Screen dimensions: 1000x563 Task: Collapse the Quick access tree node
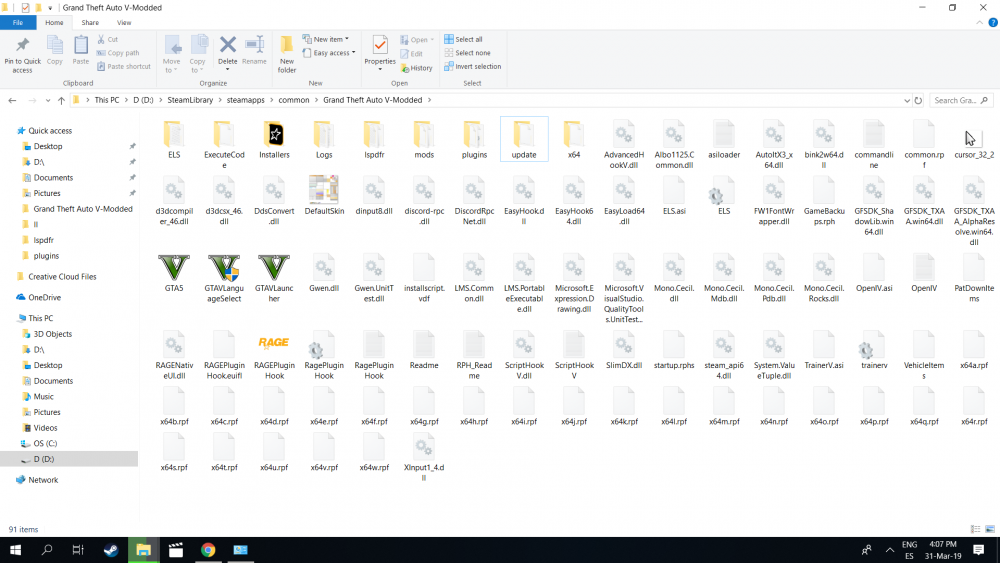tap(9, 131)
